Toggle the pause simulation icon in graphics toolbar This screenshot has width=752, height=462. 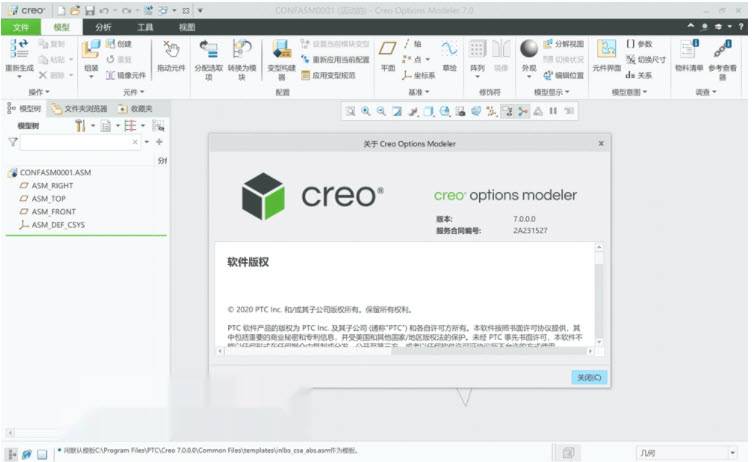(553, 111)
